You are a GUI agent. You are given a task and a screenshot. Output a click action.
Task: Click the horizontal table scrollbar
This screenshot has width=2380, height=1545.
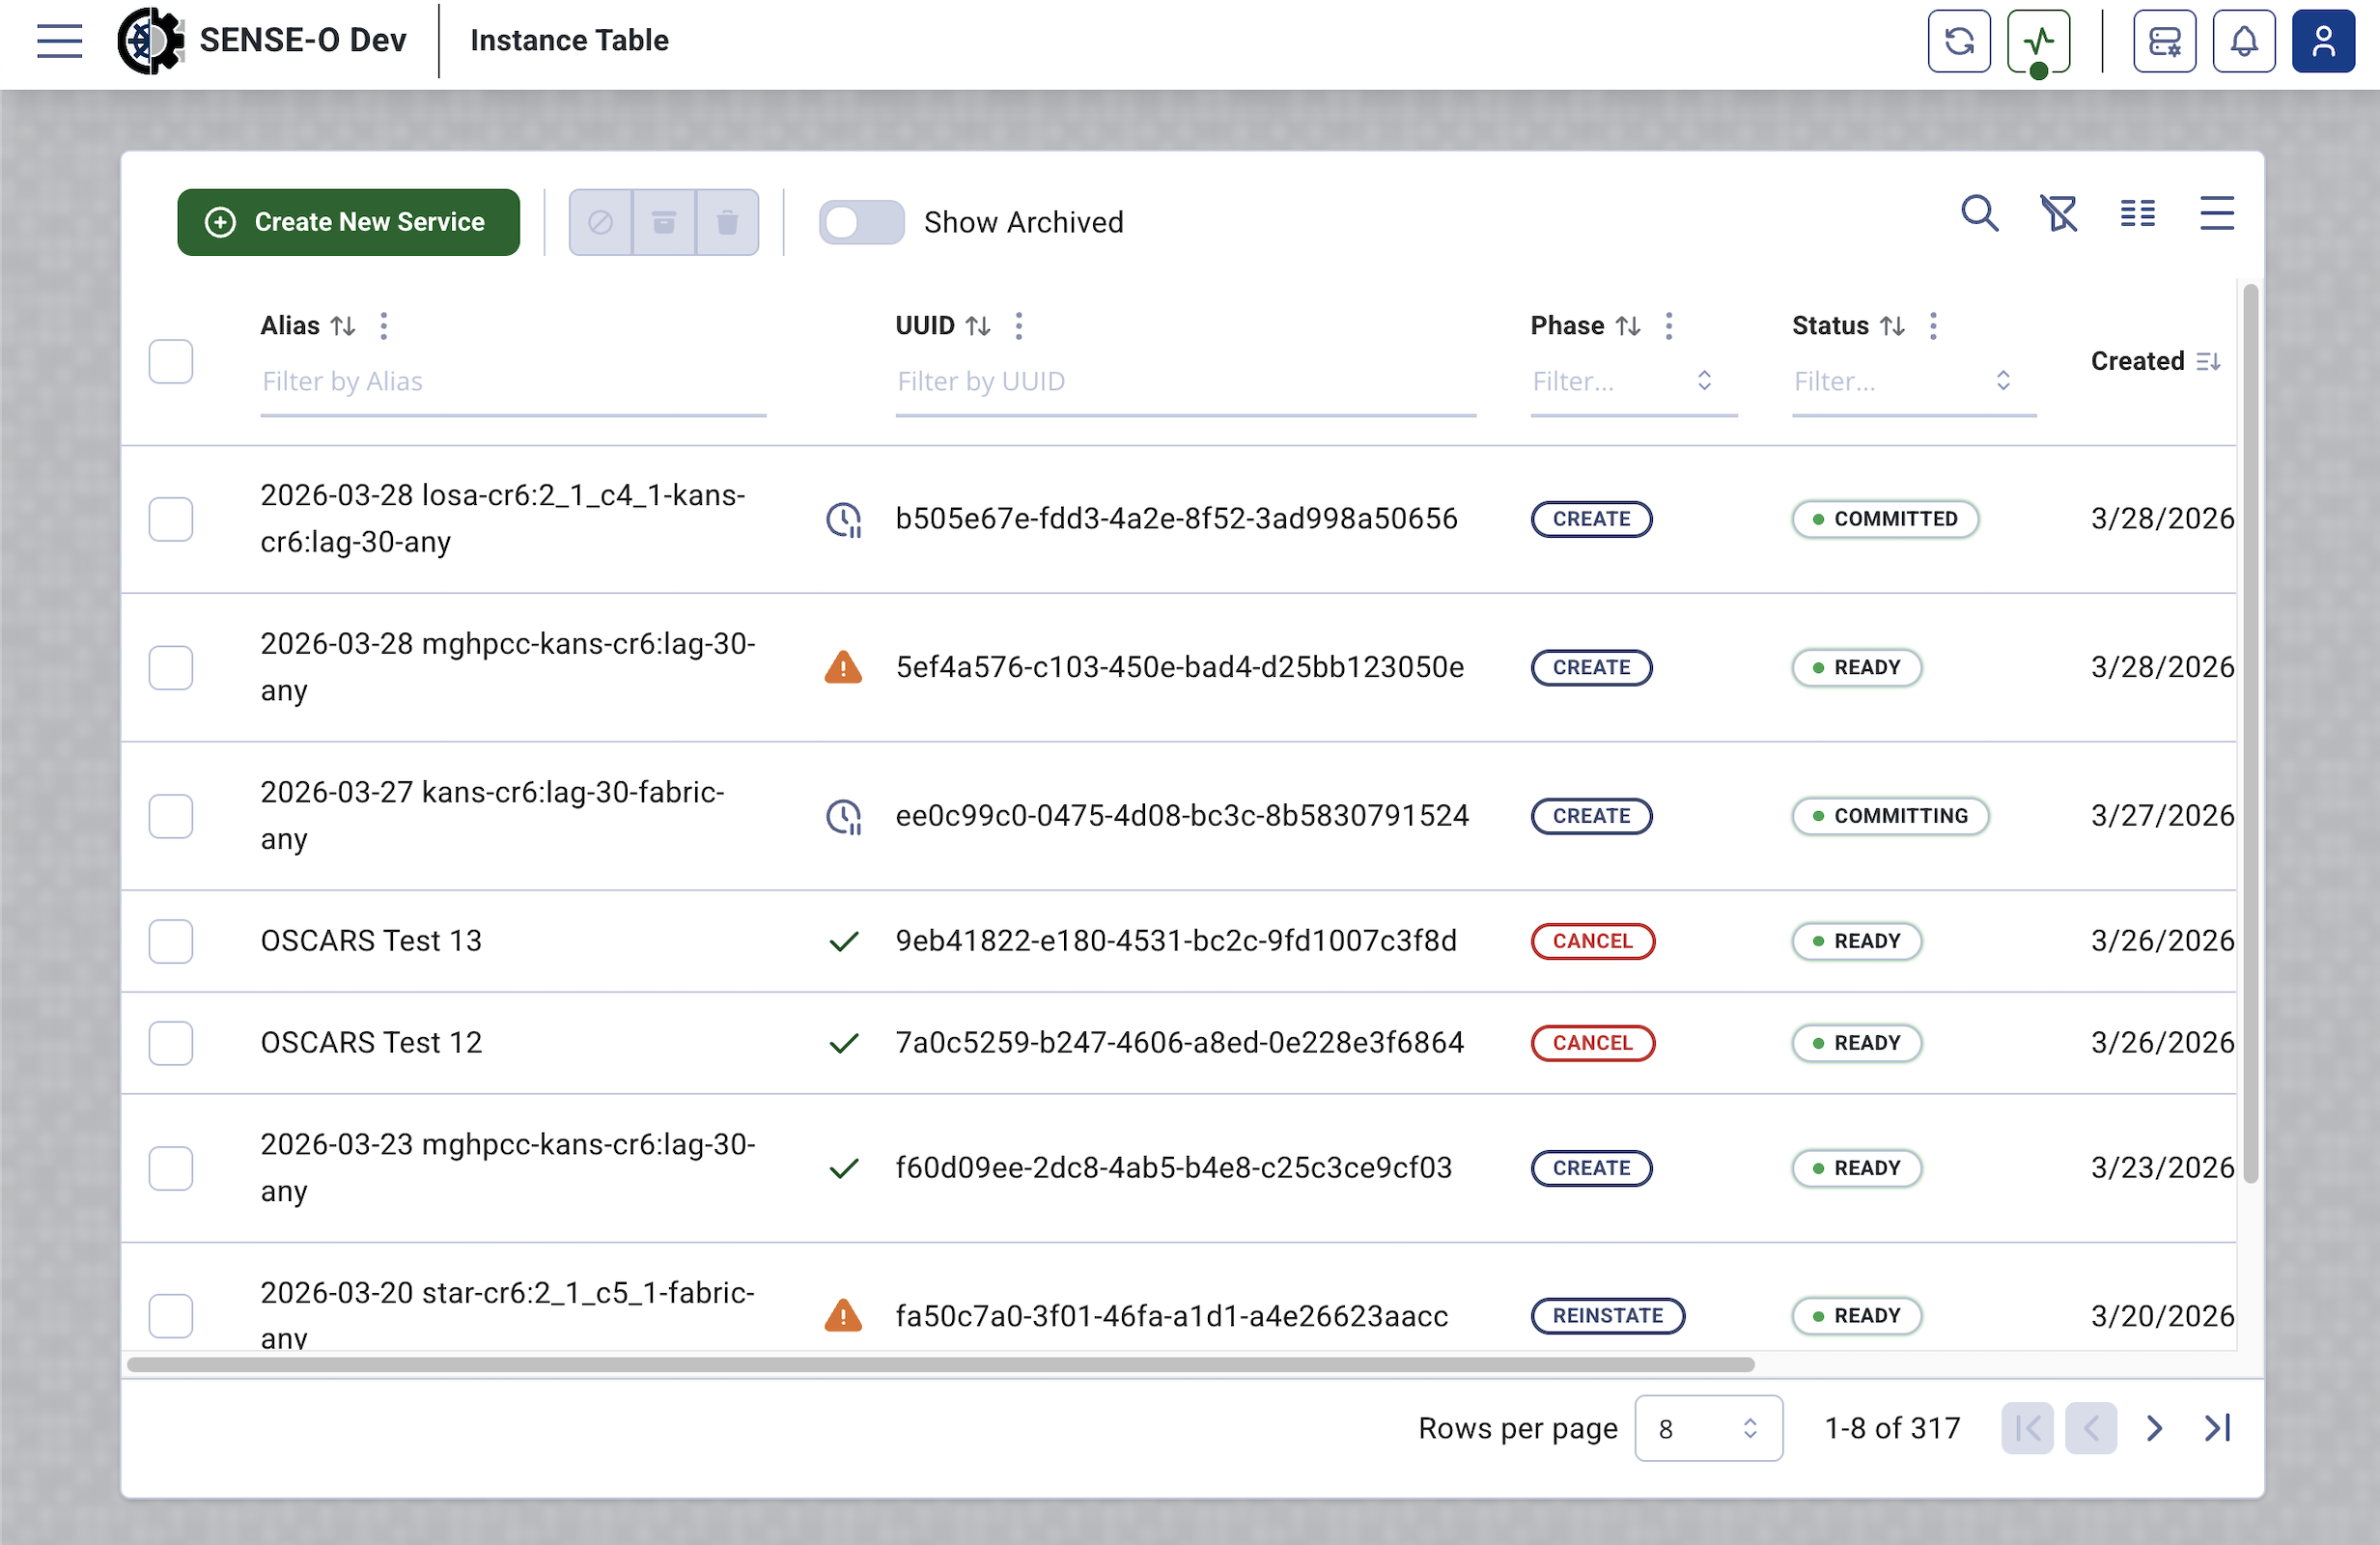pyautogui.click(x=940, y=1365)
